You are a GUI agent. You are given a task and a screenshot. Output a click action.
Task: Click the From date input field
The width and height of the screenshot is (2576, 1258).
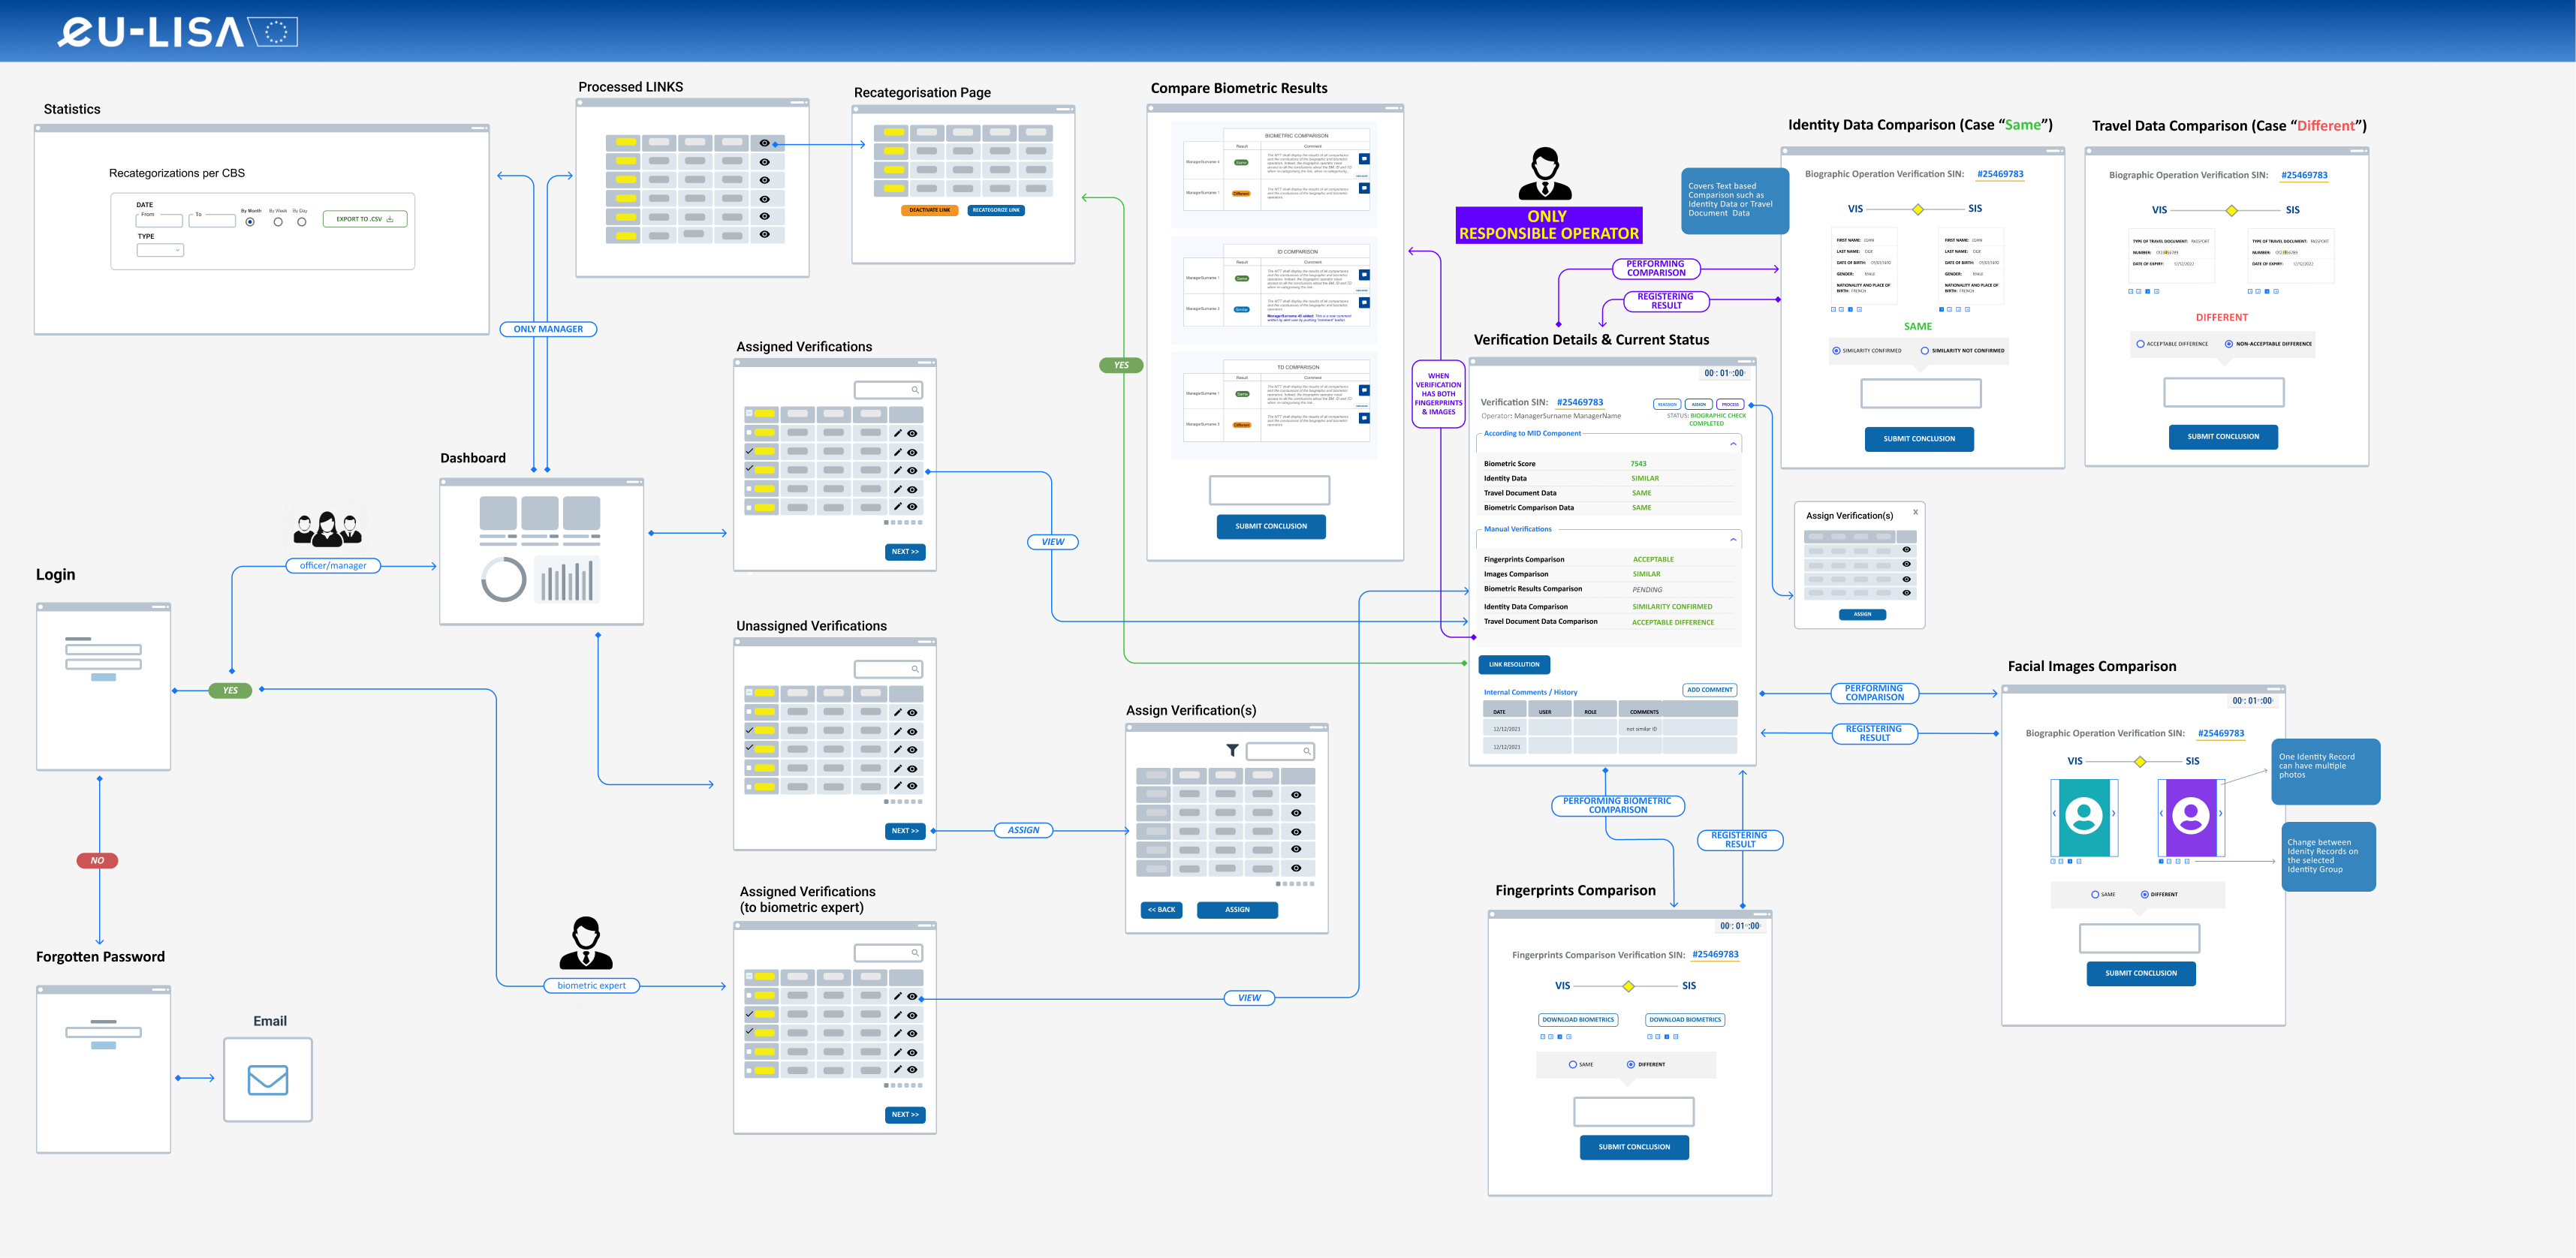point(160,221)
